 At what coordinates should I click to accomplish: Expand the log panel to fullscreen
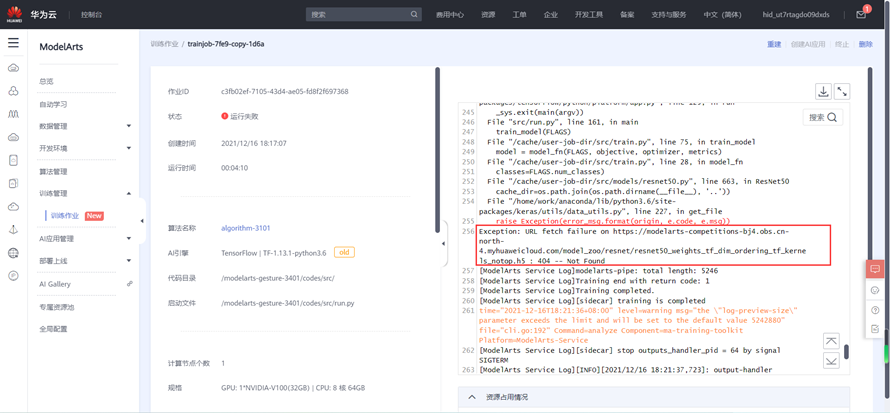(x=842, y=91)
